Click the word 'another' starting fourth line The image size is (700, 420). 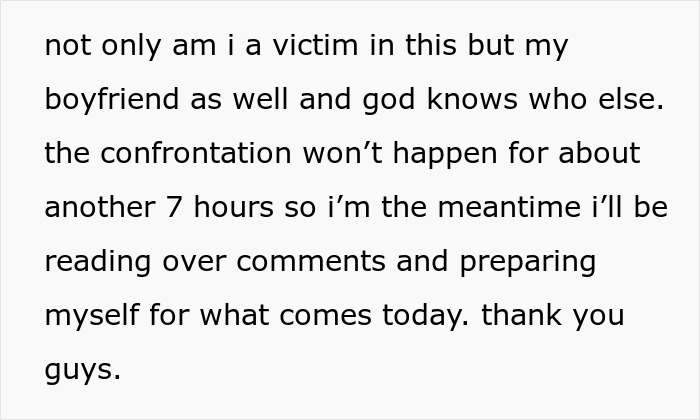pyautogui.click(x=100, y=208)
